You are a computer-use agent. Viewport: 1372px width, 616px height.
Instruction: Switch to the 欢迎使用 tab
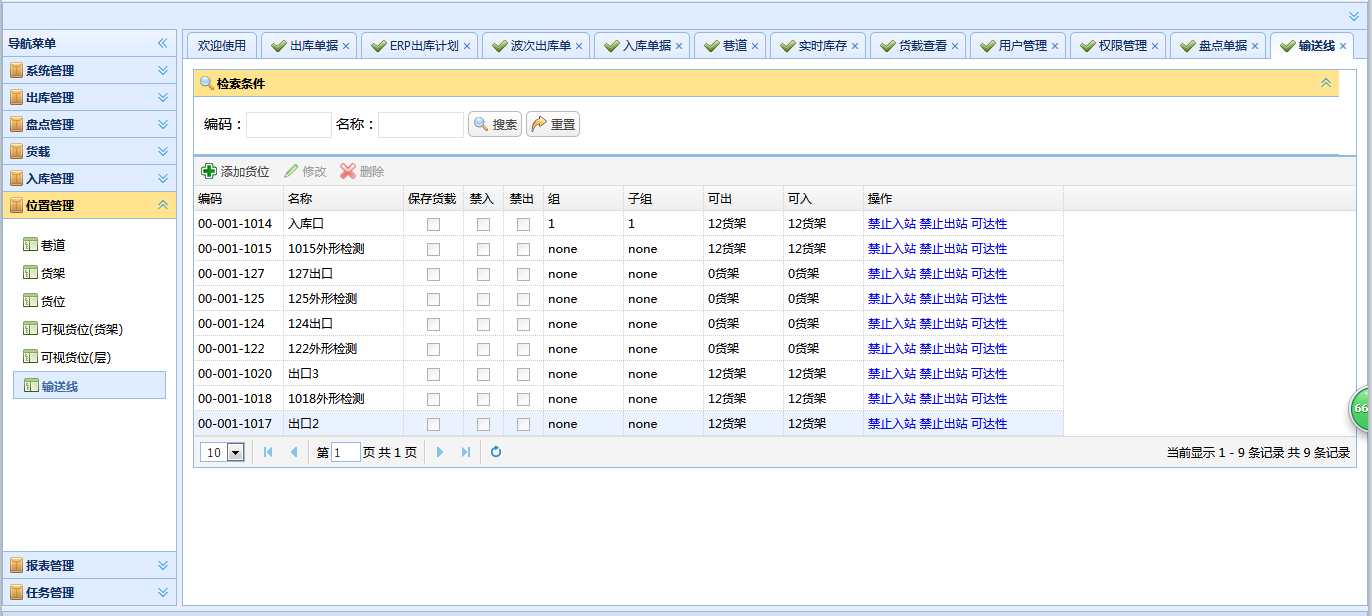coord(222,46)
